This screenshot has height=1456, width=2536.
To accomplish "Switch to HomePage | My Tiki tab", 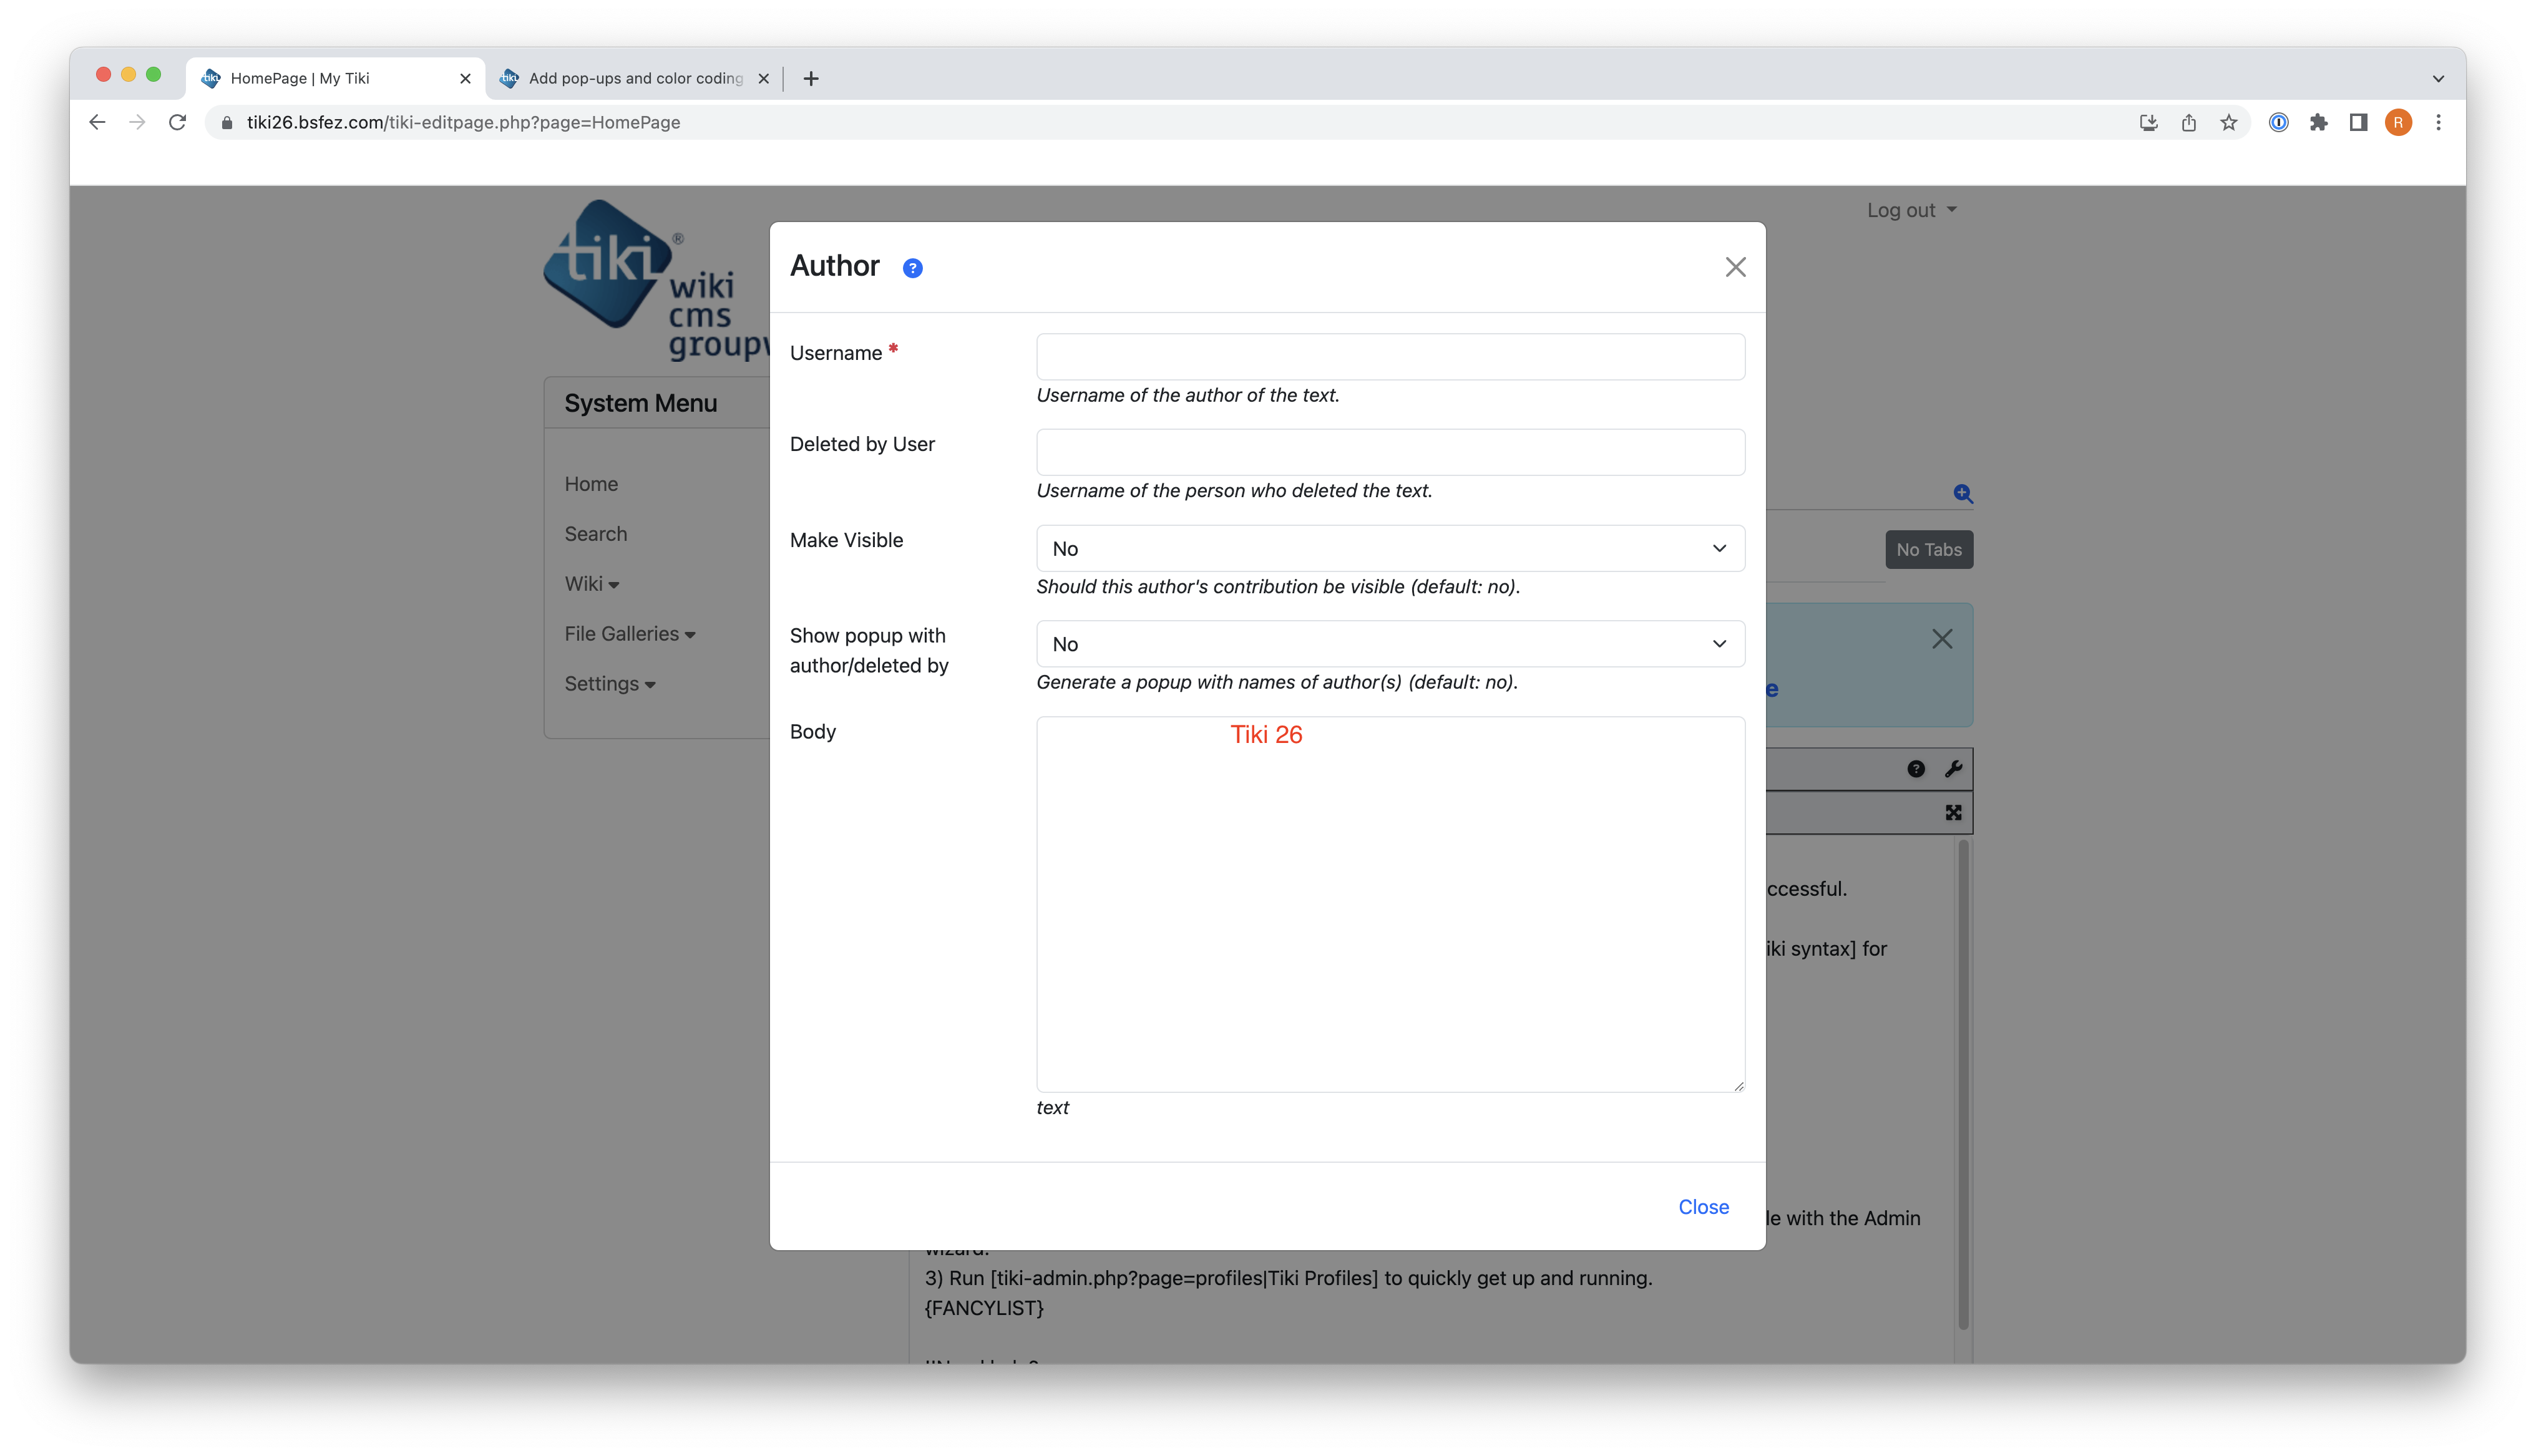I will 335,78.
